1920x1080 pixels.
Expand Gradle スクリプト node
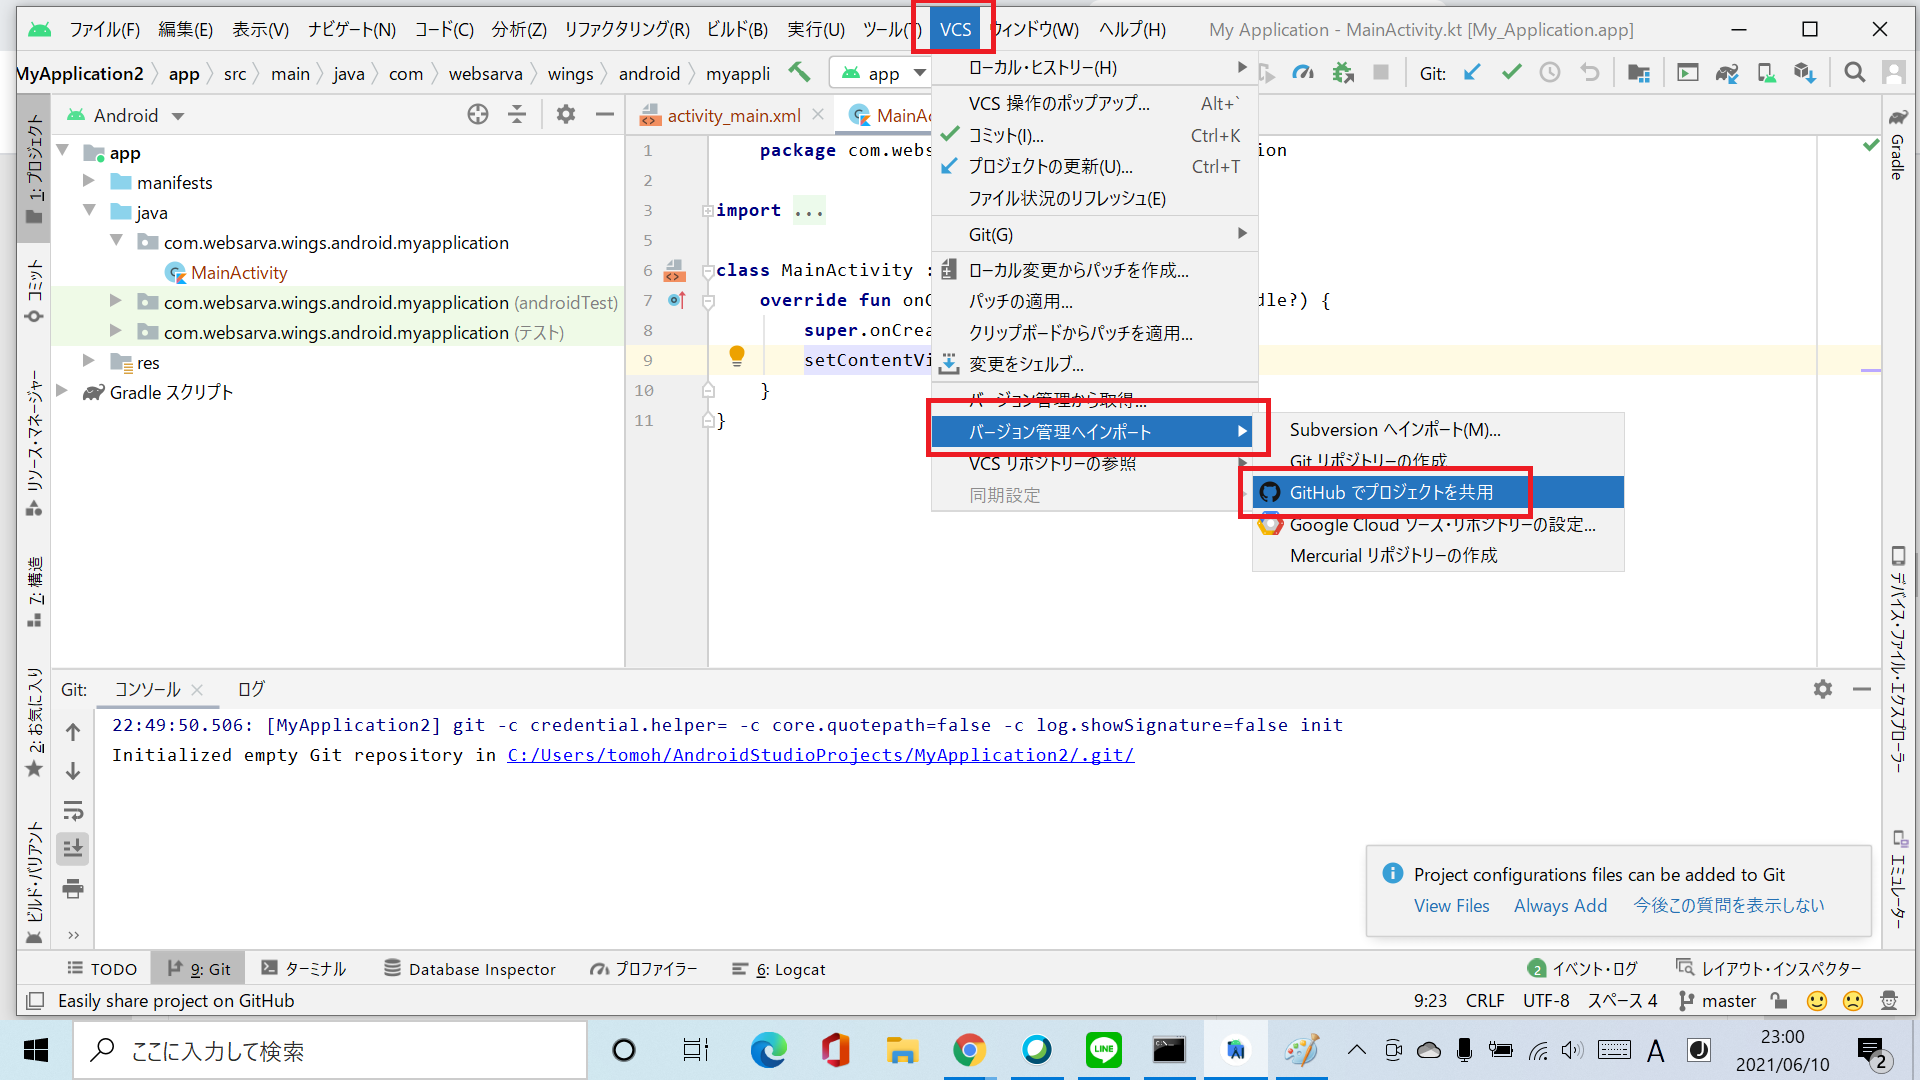[62, 392]
